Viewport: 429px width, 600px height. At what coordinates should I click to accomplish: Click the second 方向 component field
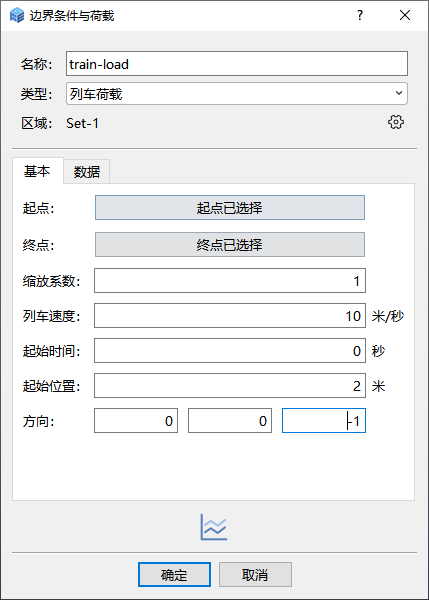tap(230, 421)
